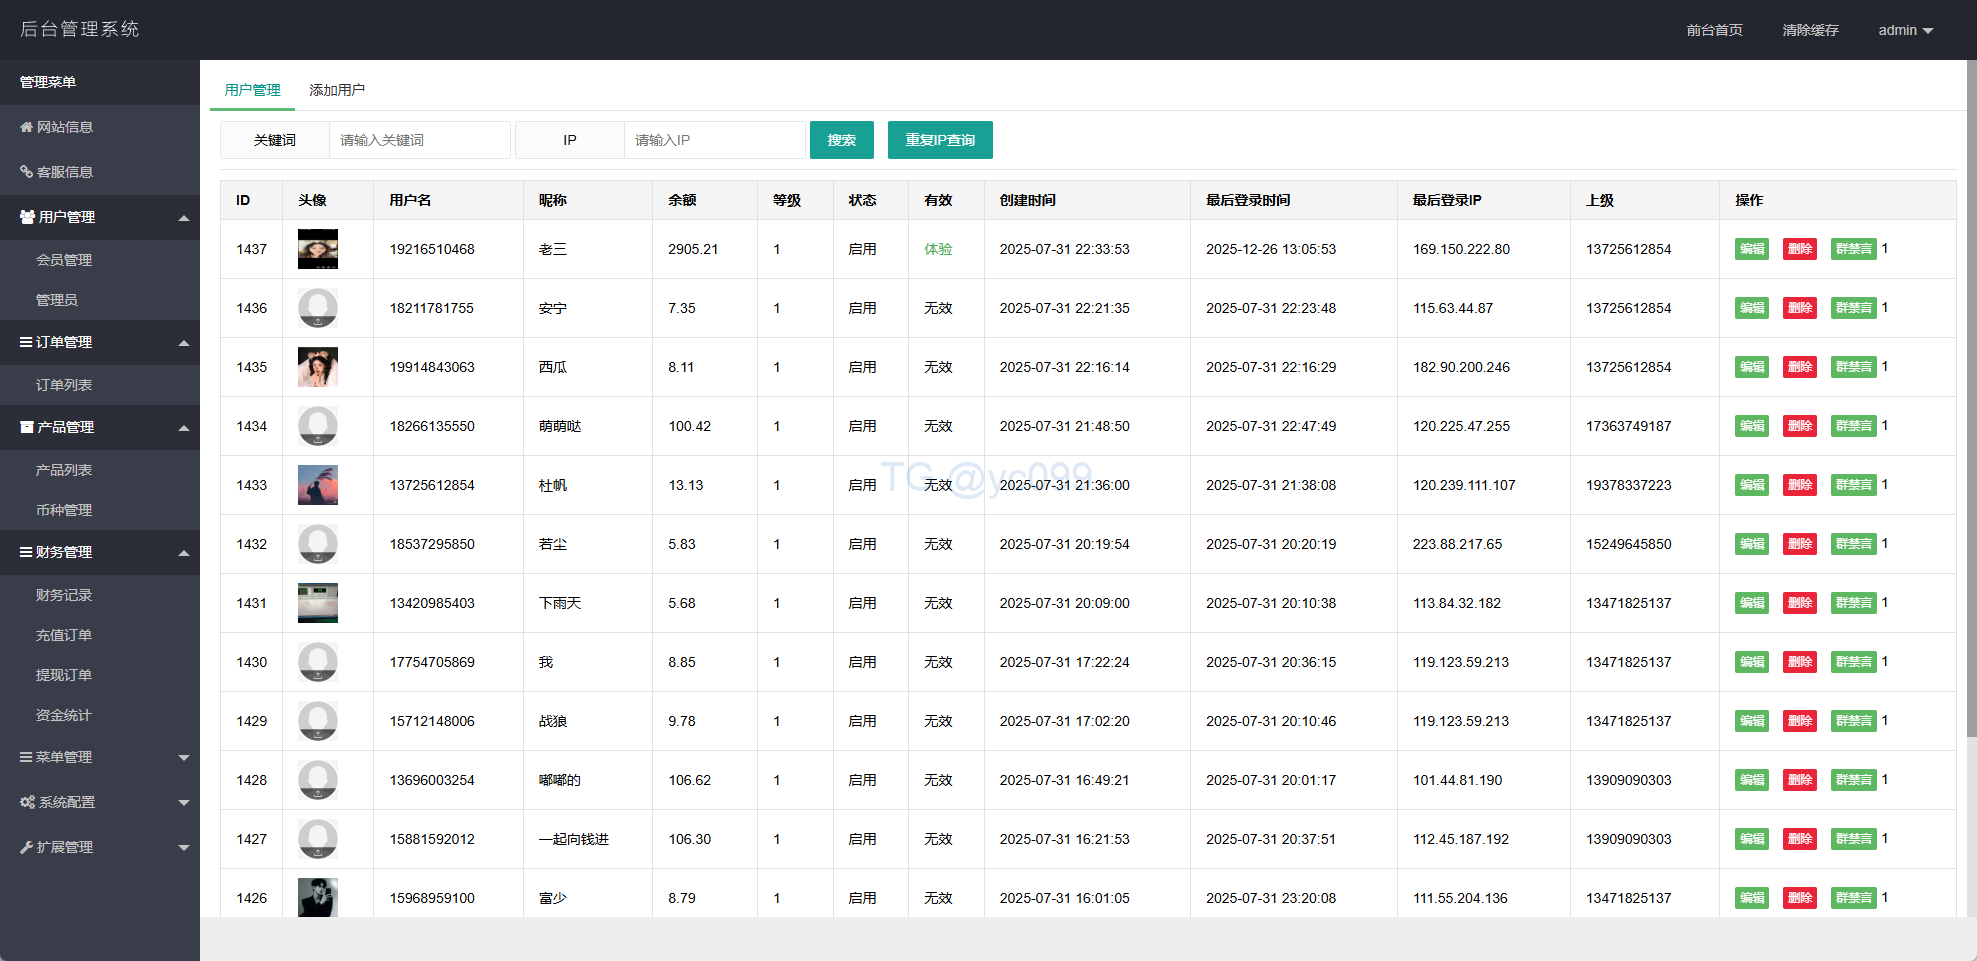
Task: Open 提现订单 in the sidebar
Action: [x=64, y=675]
